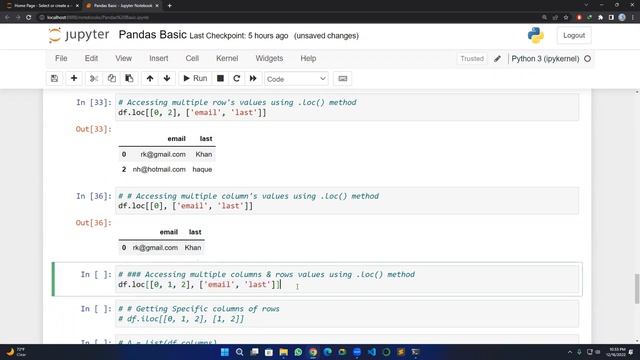The width and height of the screenshot is (640, 360).
Task: Copy selected cells icon
Action: (x=111, y=78)
